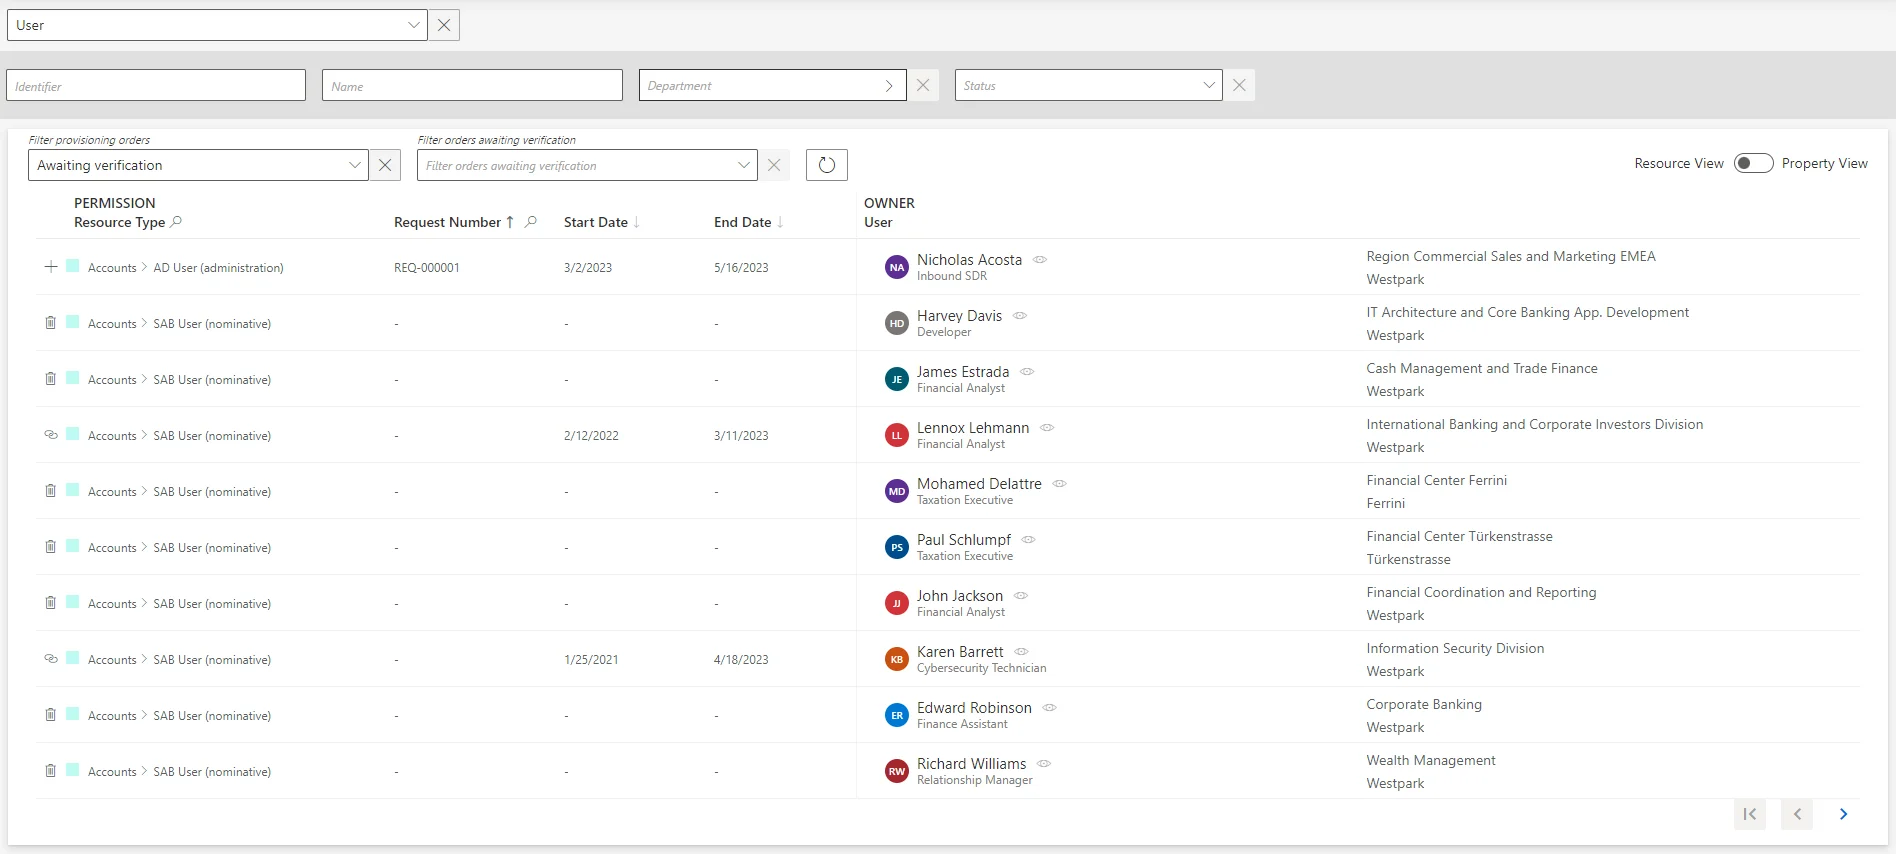The image size is (1896, 854).
Task: Focus the Name search field
Action: (x=472, y=85)
